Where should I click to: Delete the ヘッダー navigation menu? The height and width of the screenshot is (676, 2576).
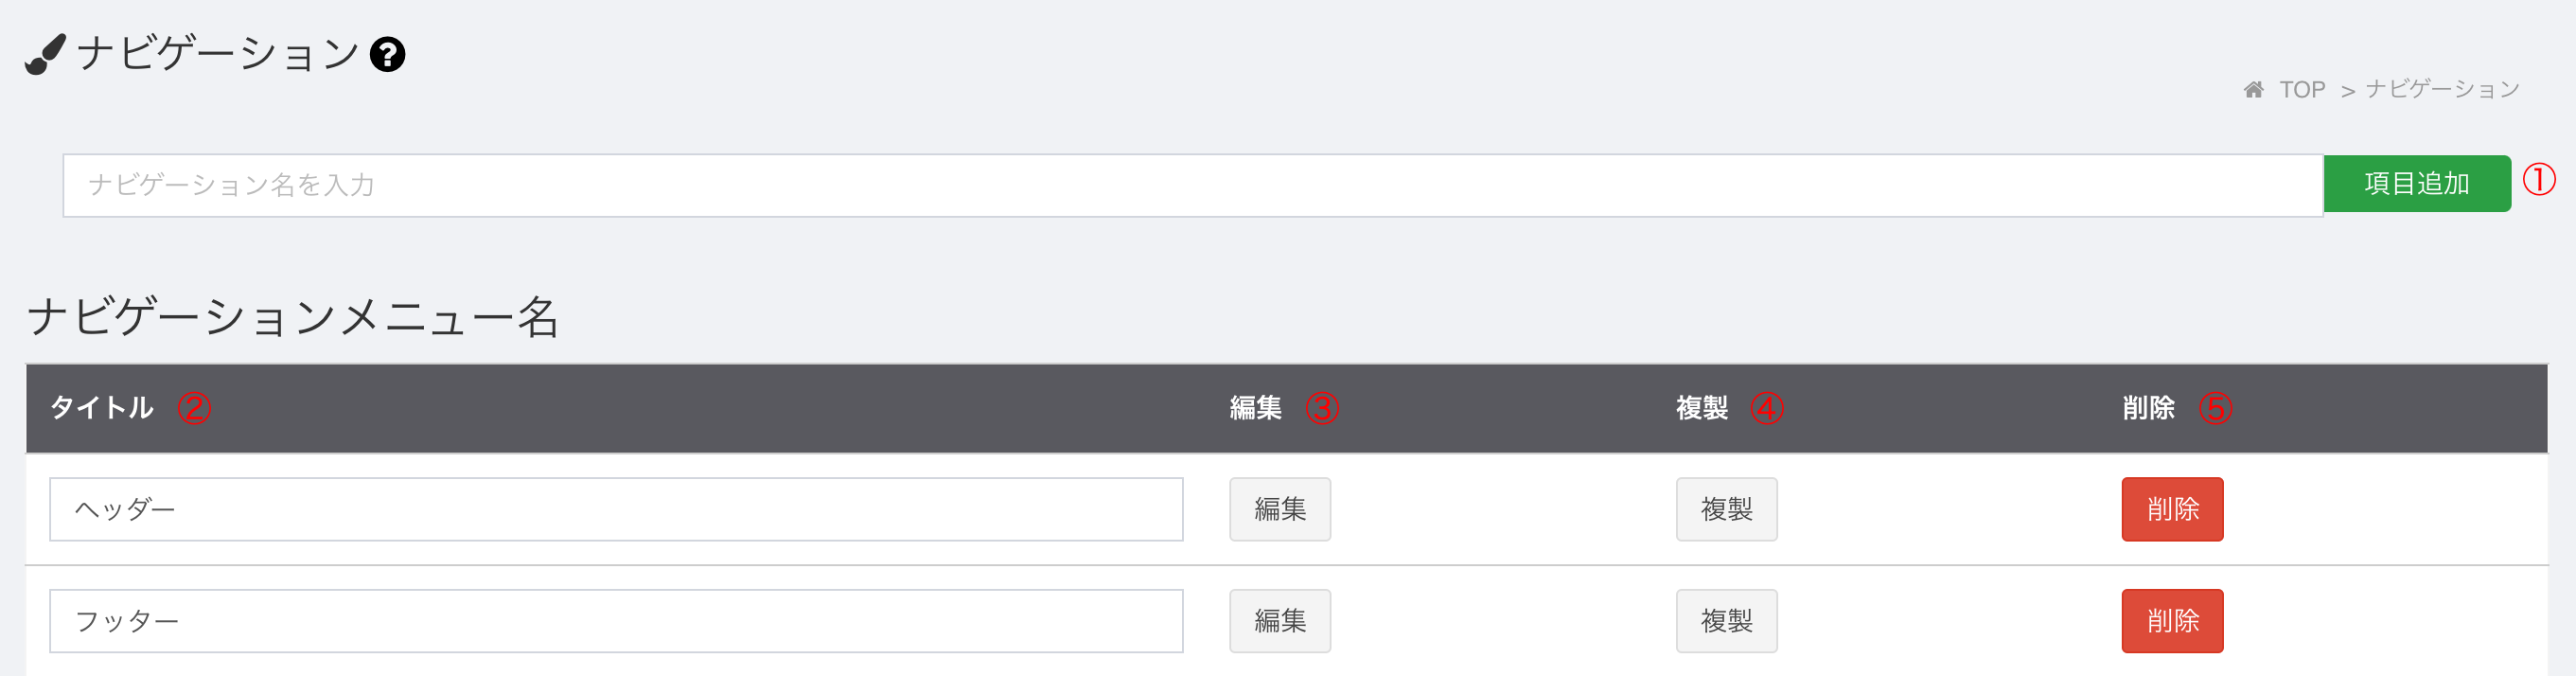[x=2172, y=509]
